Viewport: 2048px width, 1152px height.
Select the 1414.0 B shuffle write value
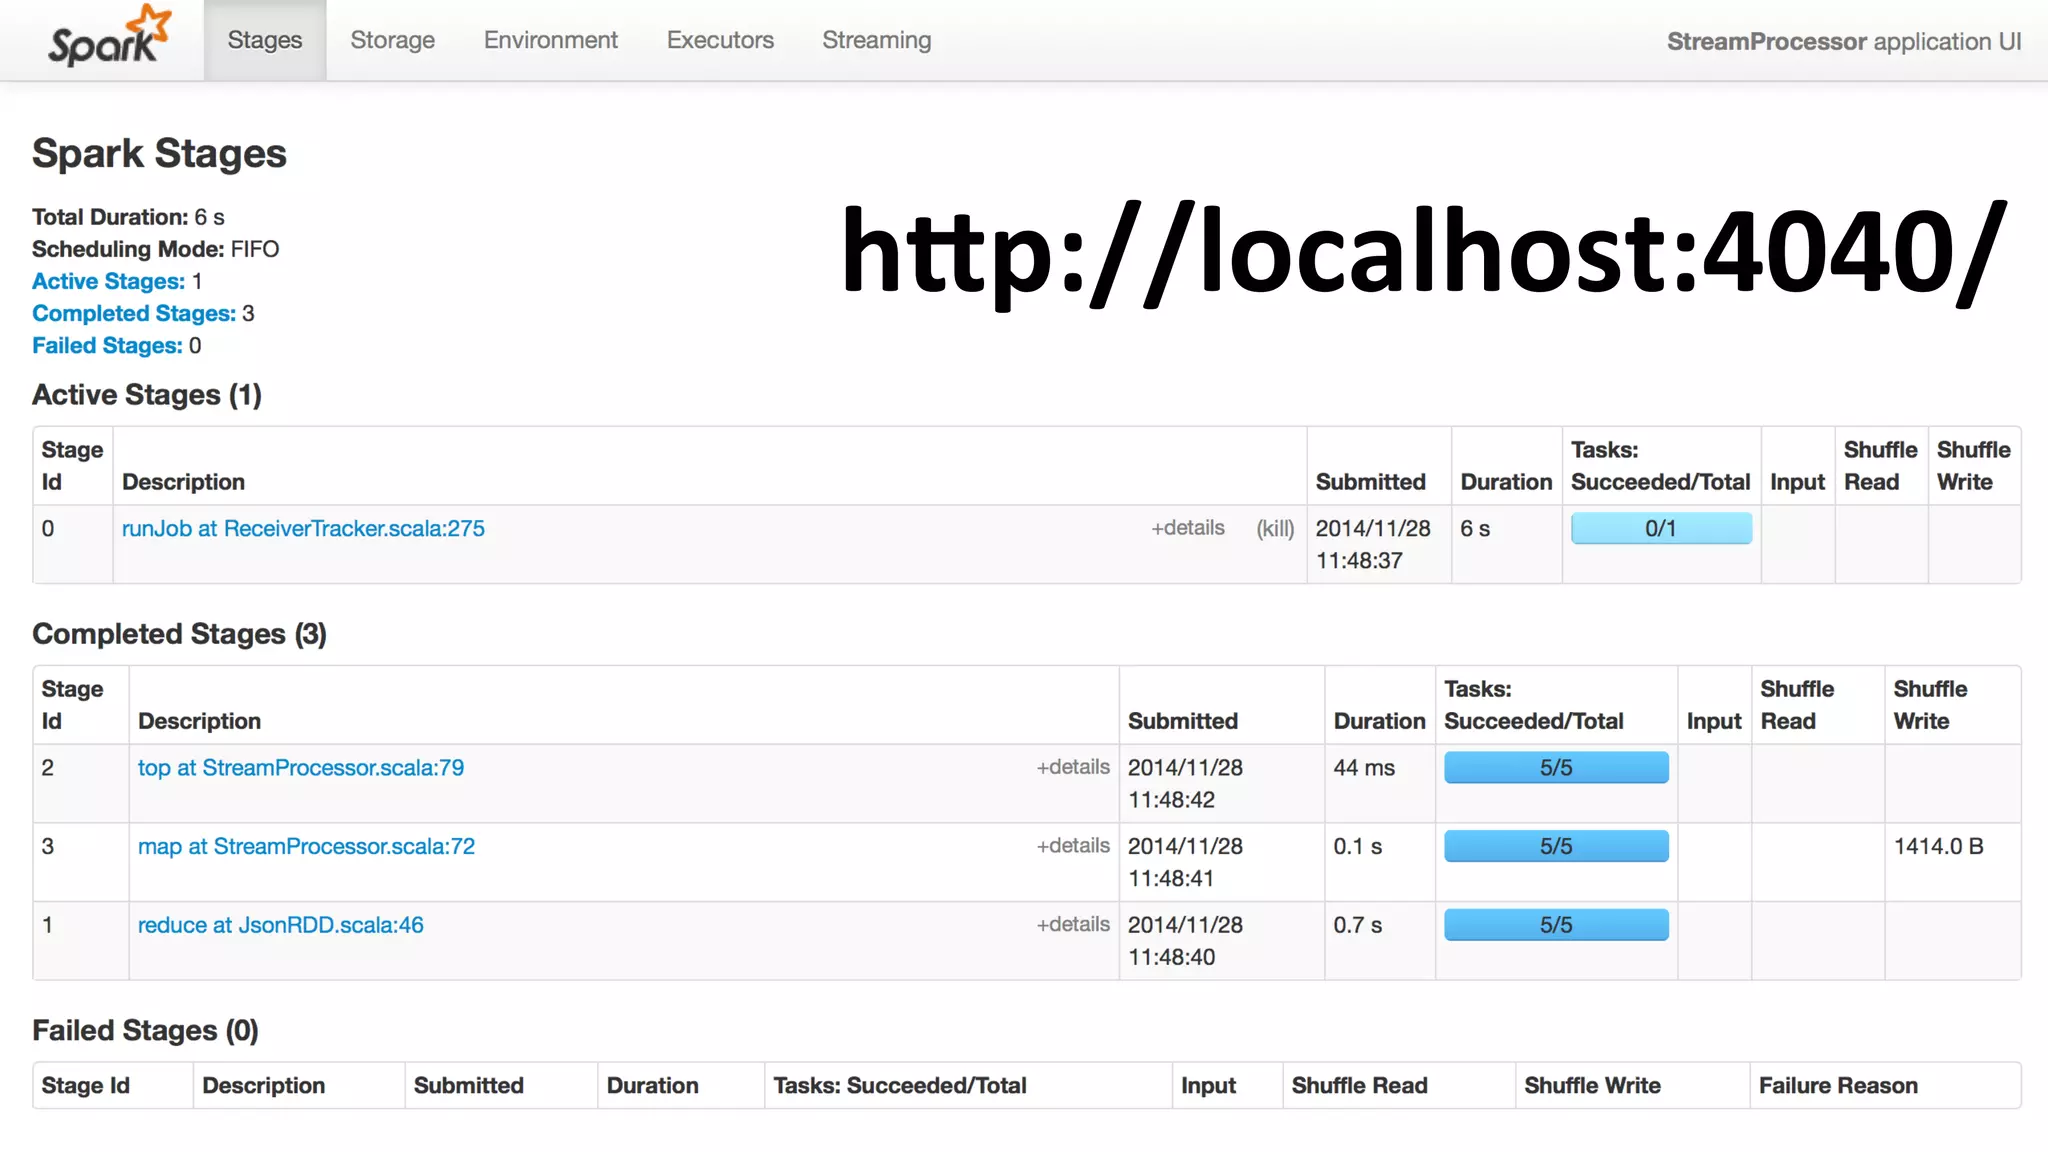[1938, 846]
